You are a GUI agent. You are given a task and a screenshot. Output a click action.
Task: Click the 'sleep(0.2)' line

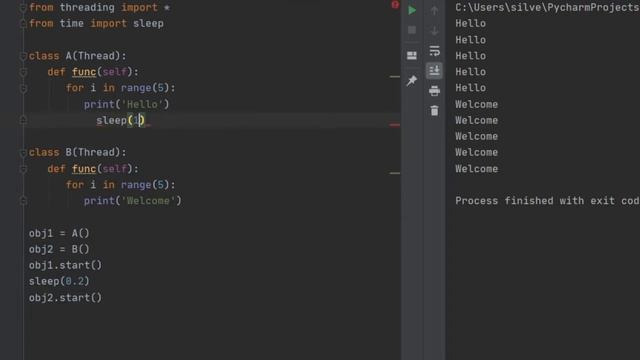[x=59, y=281]
